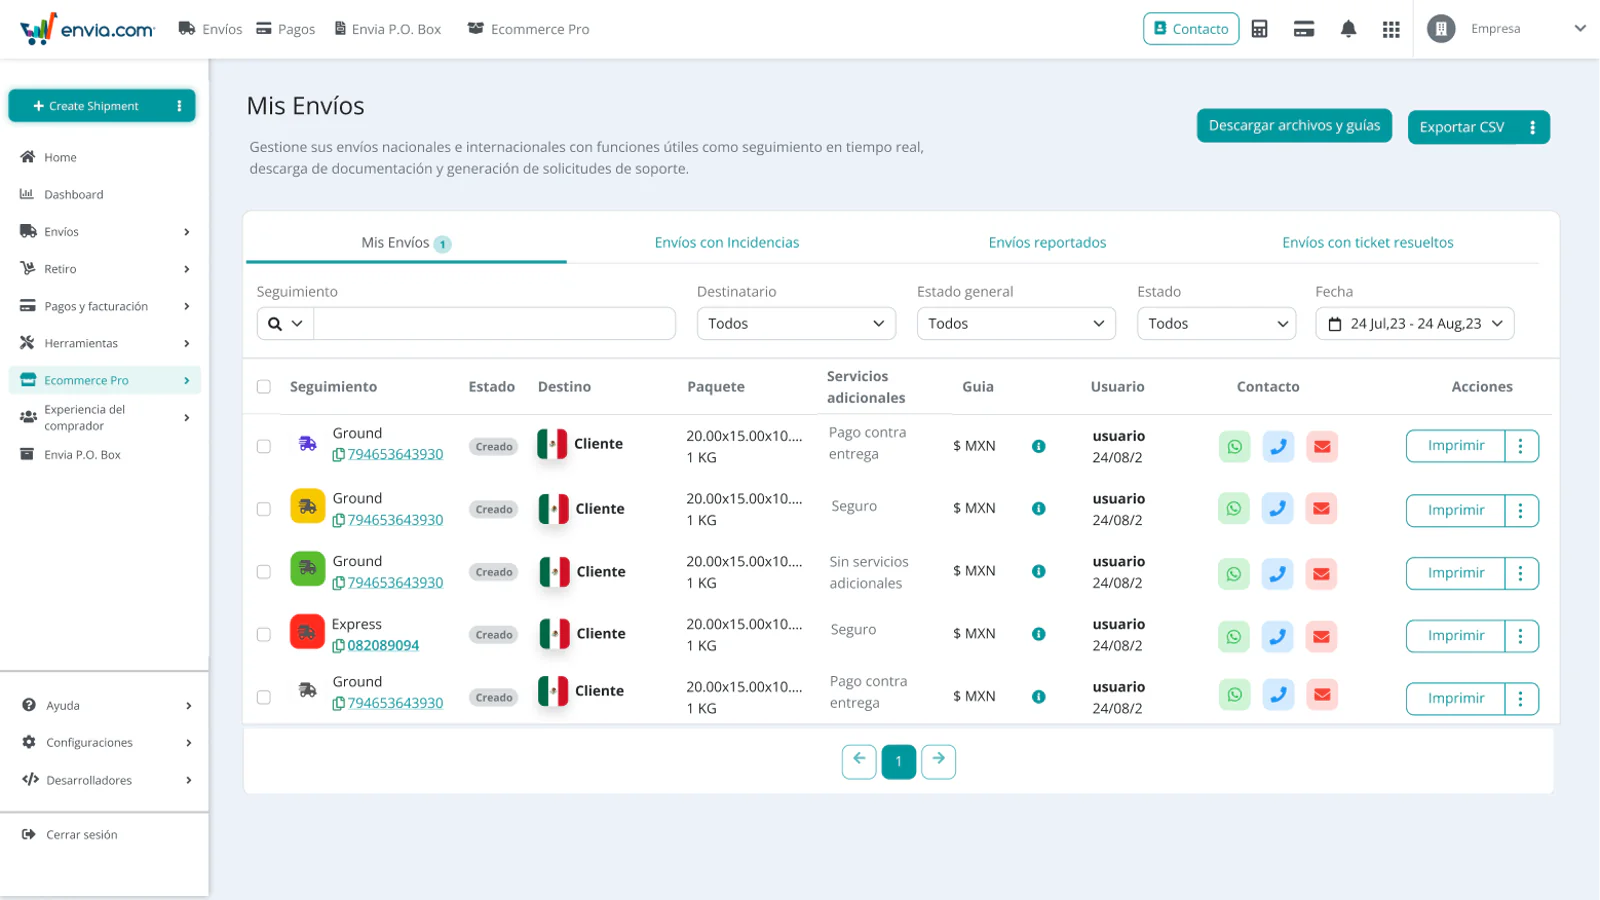Switch to Envíos con ticket resueltos tab
The height and width of the screenshot is (900, 1600).
[x=1368, y=243]
